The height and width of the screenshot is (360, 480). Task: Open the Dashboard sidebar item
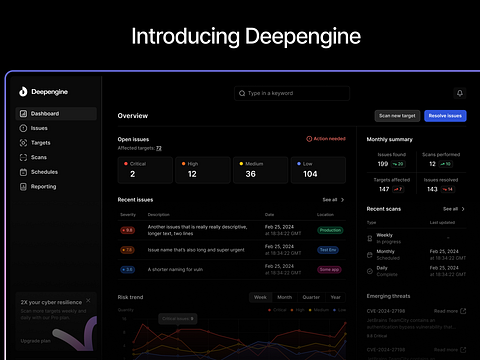[x=56, y=114]
